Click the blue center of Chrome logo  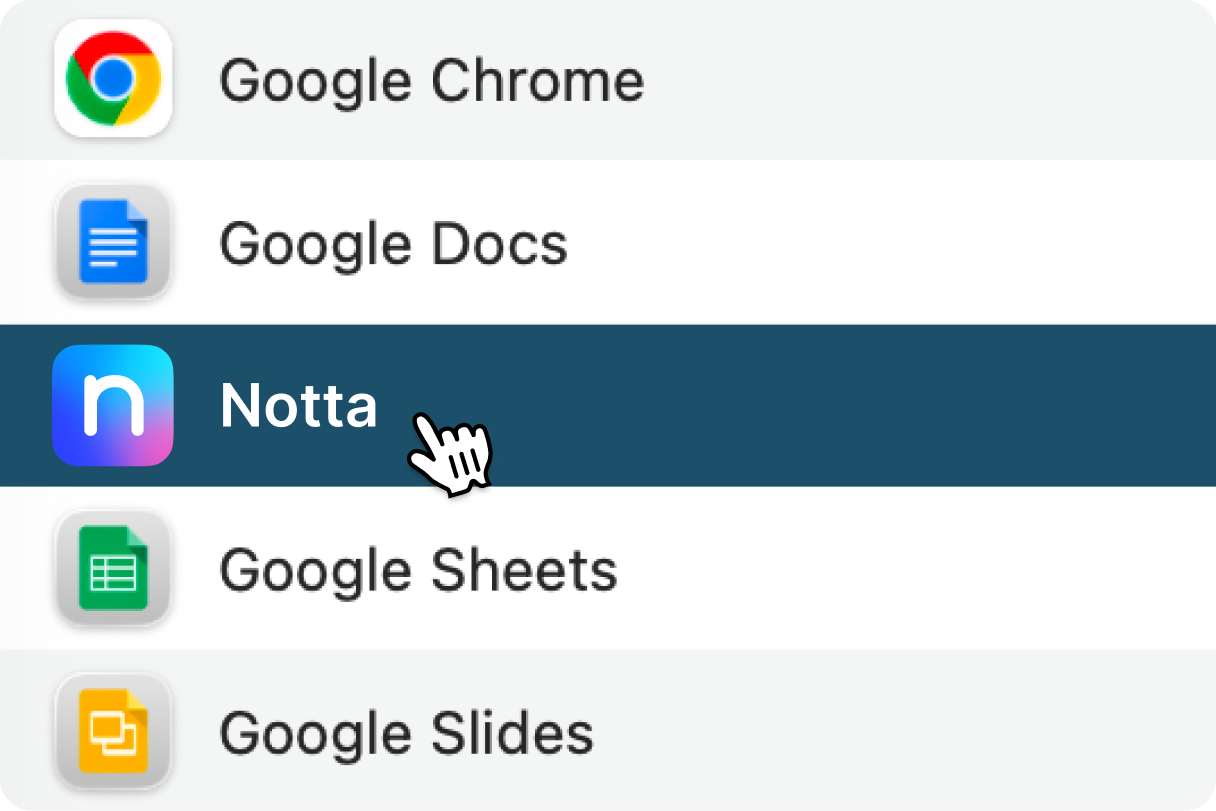(x=113, y=77)
